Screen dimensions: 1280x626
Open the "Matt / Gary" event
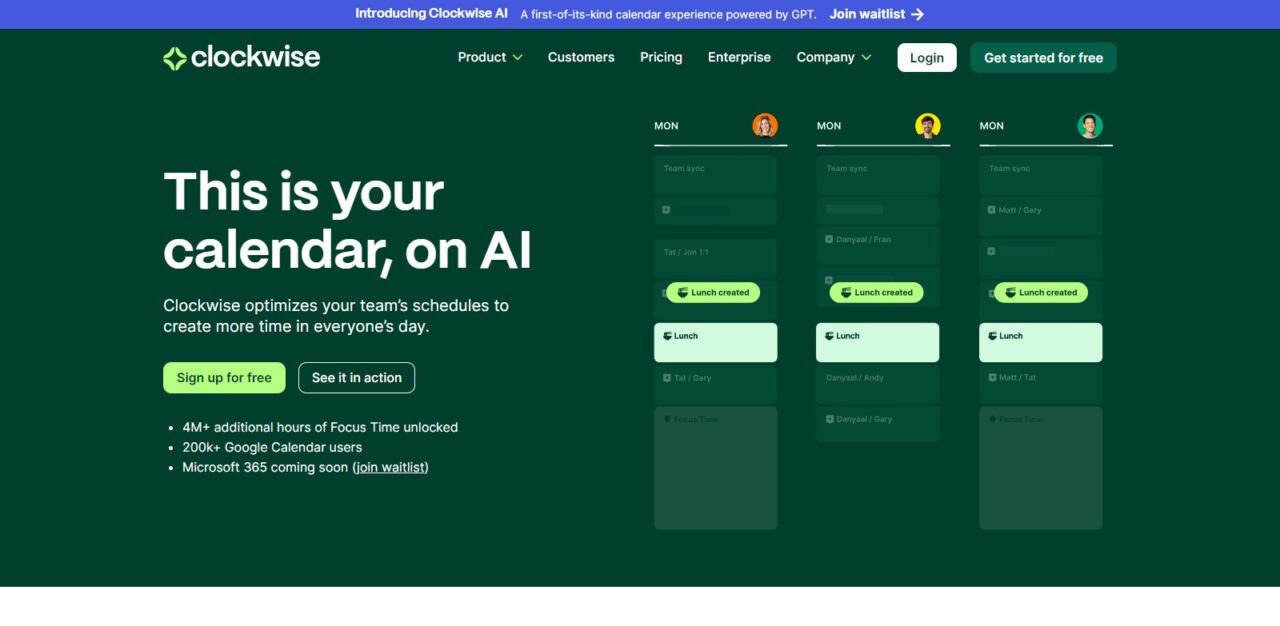1040,216
